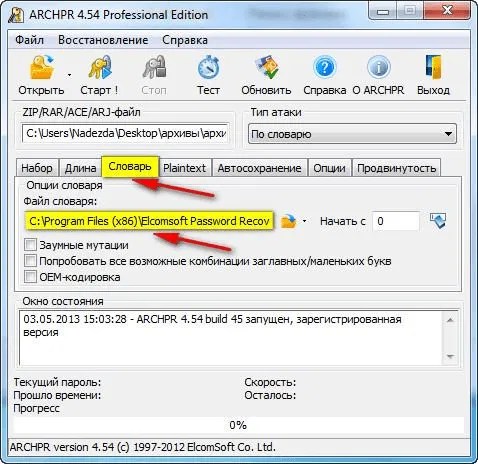Enable the Заумные мутации checkbox
478x464 pixels.
coord(30,245)
